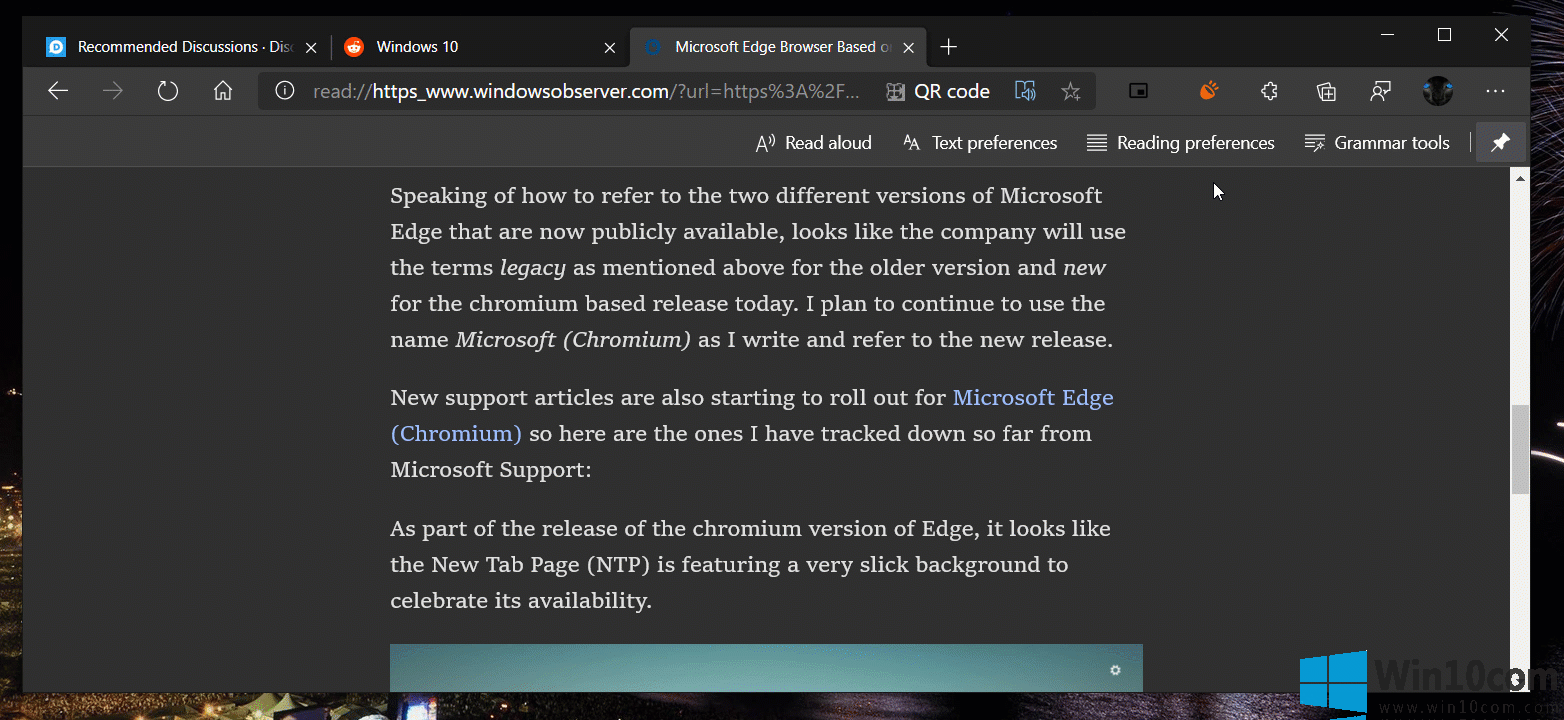Close the Microsoft Edge Browser tab
The height and width of the screenshot is (720, 1564).
coord(909,47)
